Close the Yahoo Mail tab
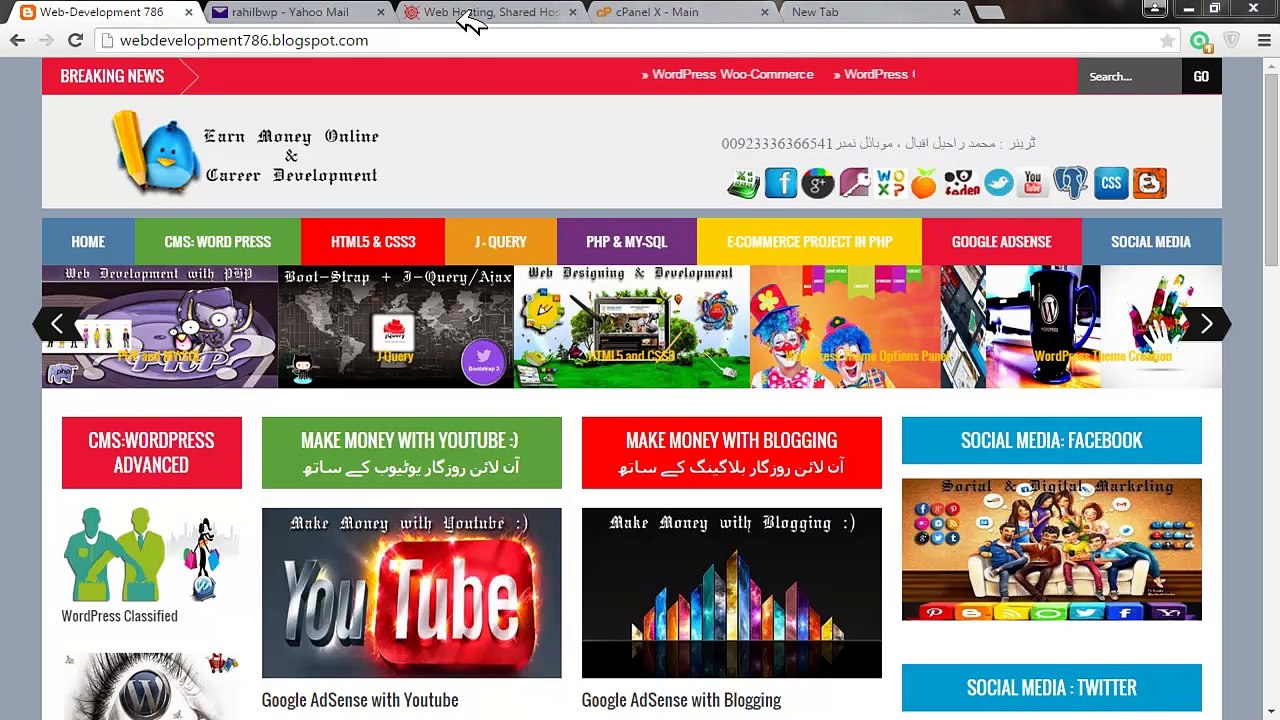This screenshot has width=1280, height=720. (x=381, y=12)
